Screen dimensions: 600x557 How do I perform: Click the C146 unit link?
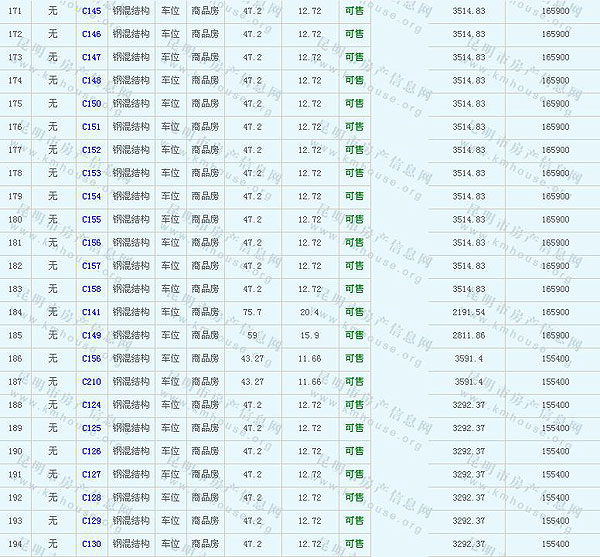(91, 33)
